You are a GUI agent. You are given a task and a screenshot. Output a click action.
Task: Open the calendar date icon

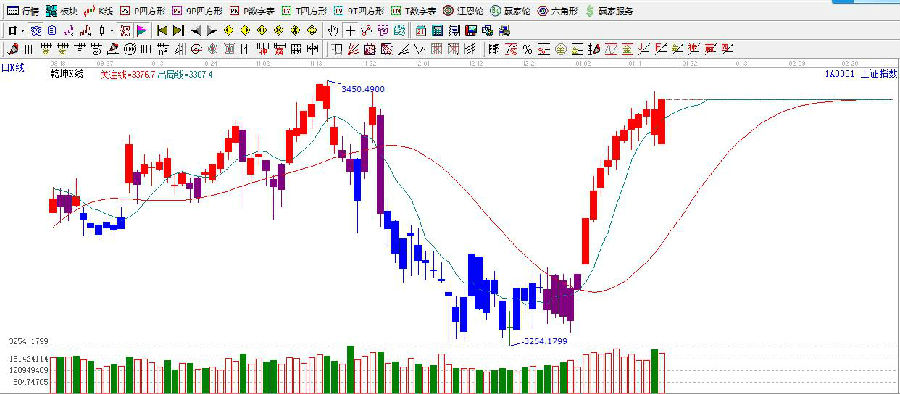[421, 30]
